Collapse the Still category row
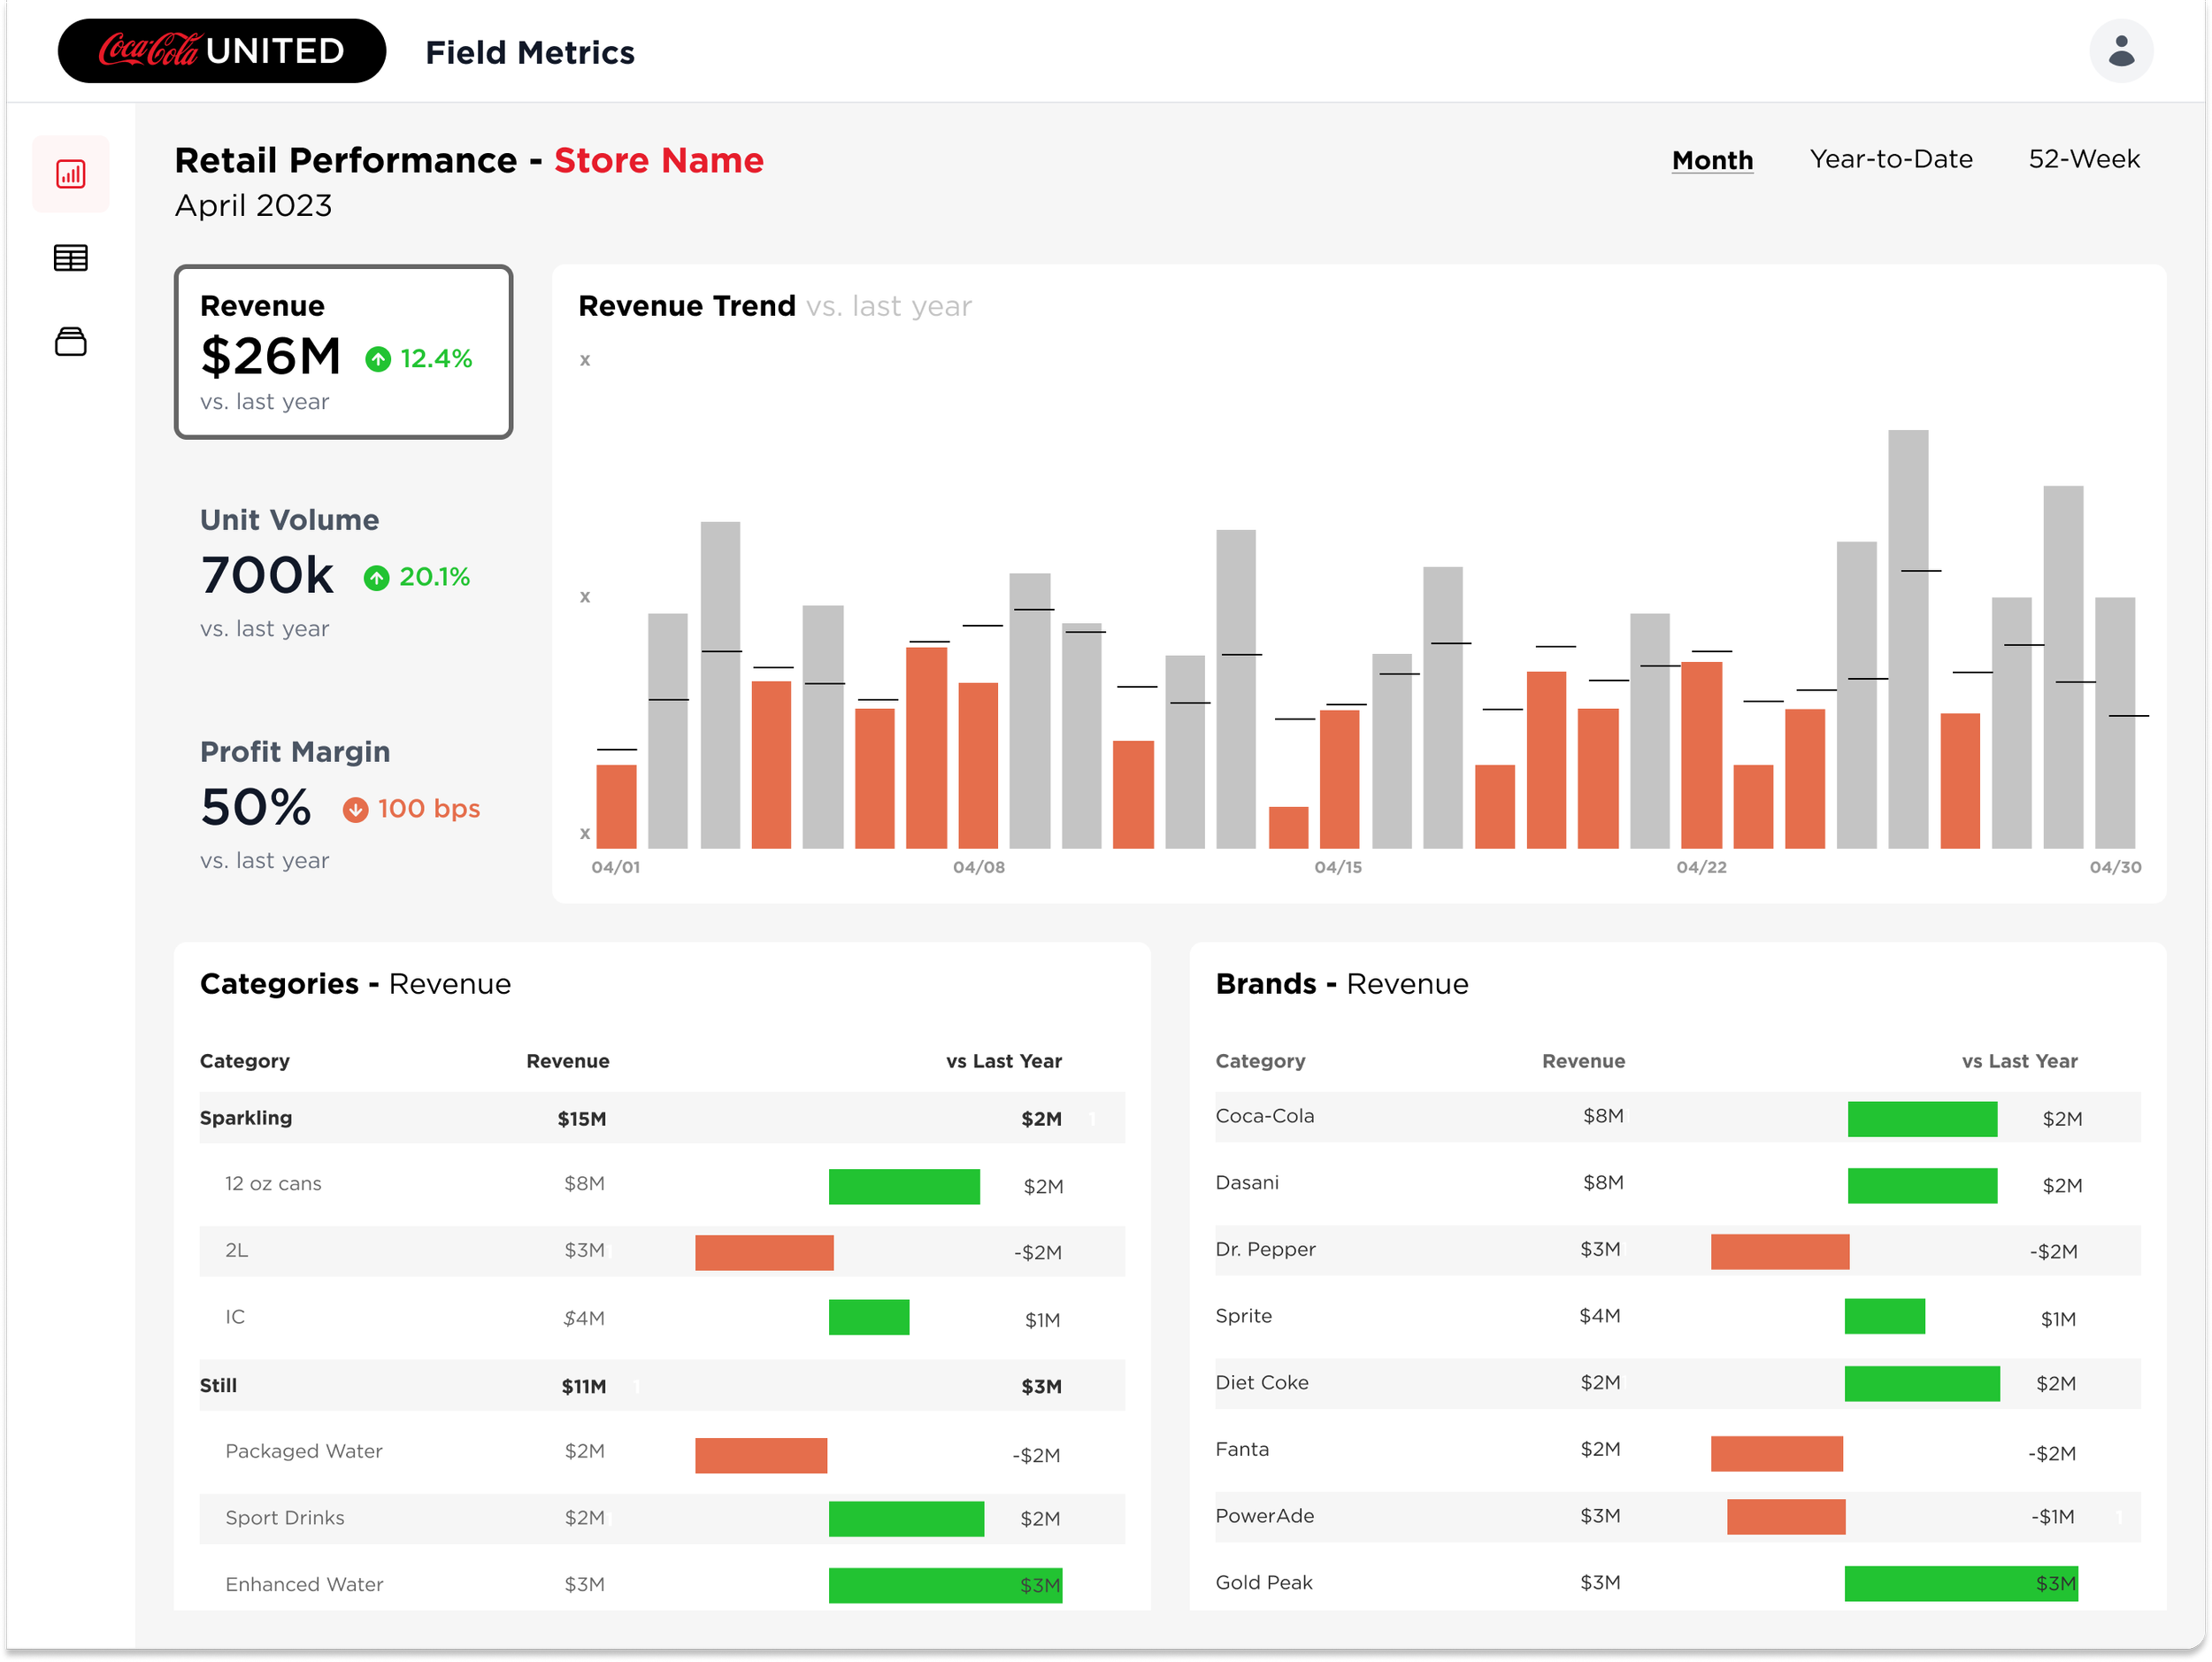Screen dimensions: 2212x1662 click(218, 1385)
